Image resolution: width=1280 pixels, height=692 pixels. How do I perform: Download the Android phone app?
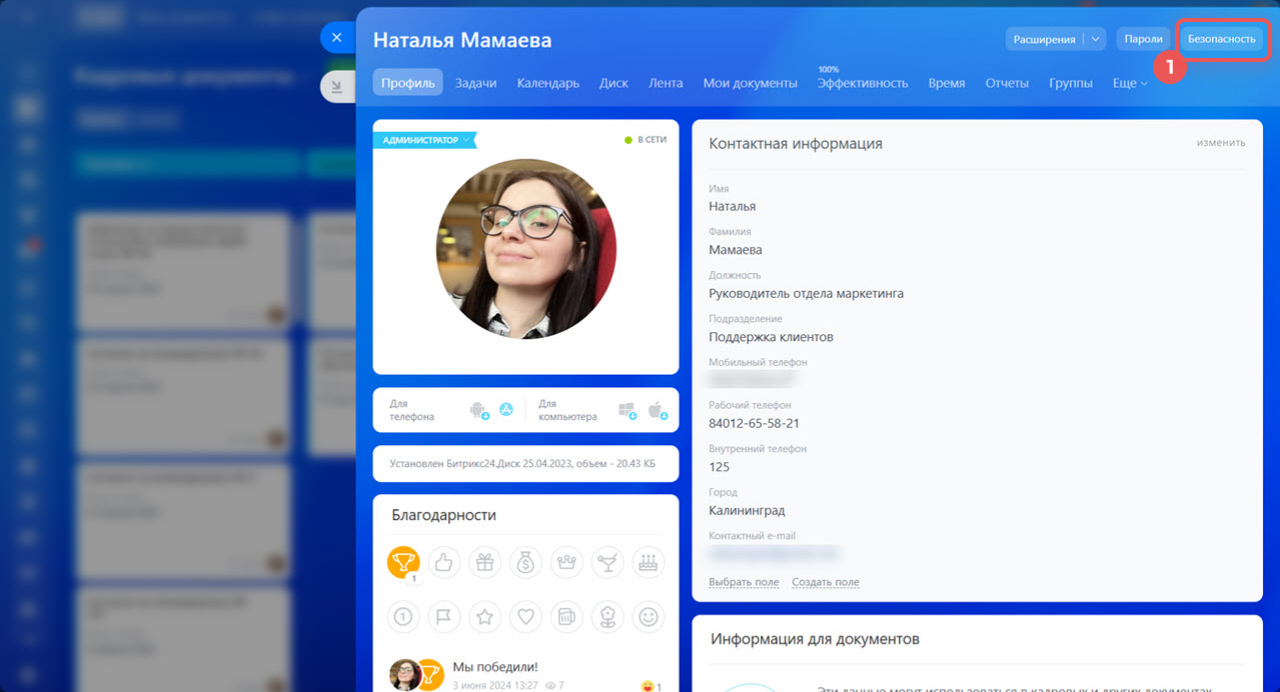click(x=479, y=410)
